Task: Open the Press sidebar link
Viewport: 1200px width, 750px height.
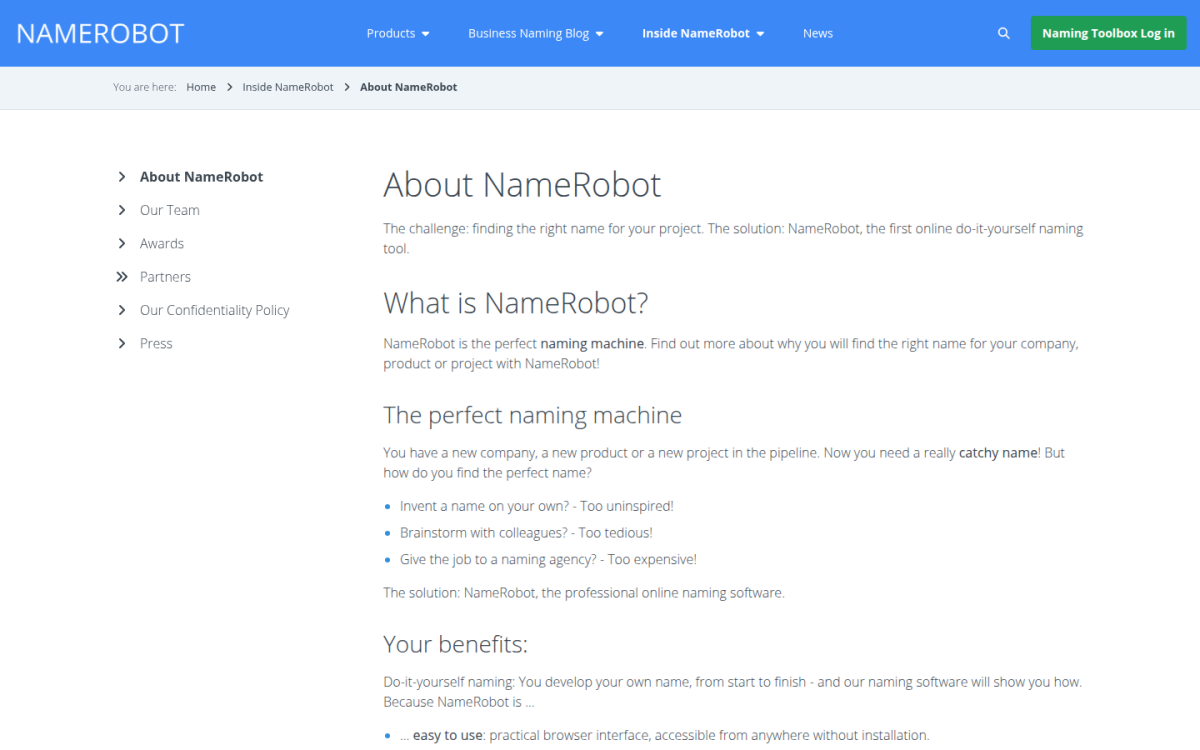Action: pos(156,343)
